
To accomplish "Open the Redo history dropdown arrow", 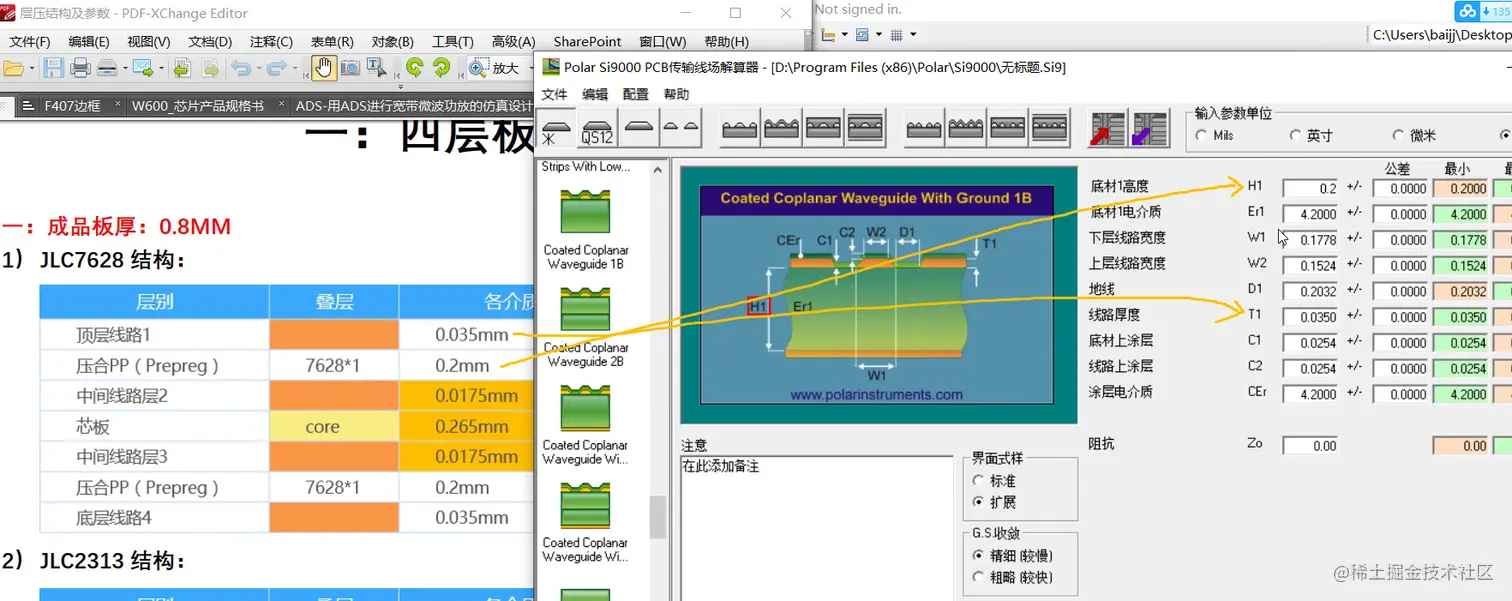I will pos(295,69).
